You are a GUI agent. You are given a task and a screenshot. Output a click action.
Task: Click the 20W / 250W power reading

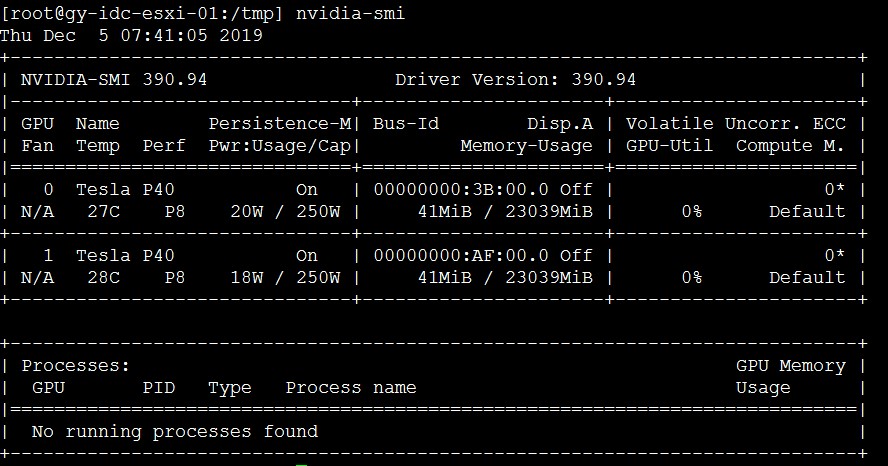(284, 211)
